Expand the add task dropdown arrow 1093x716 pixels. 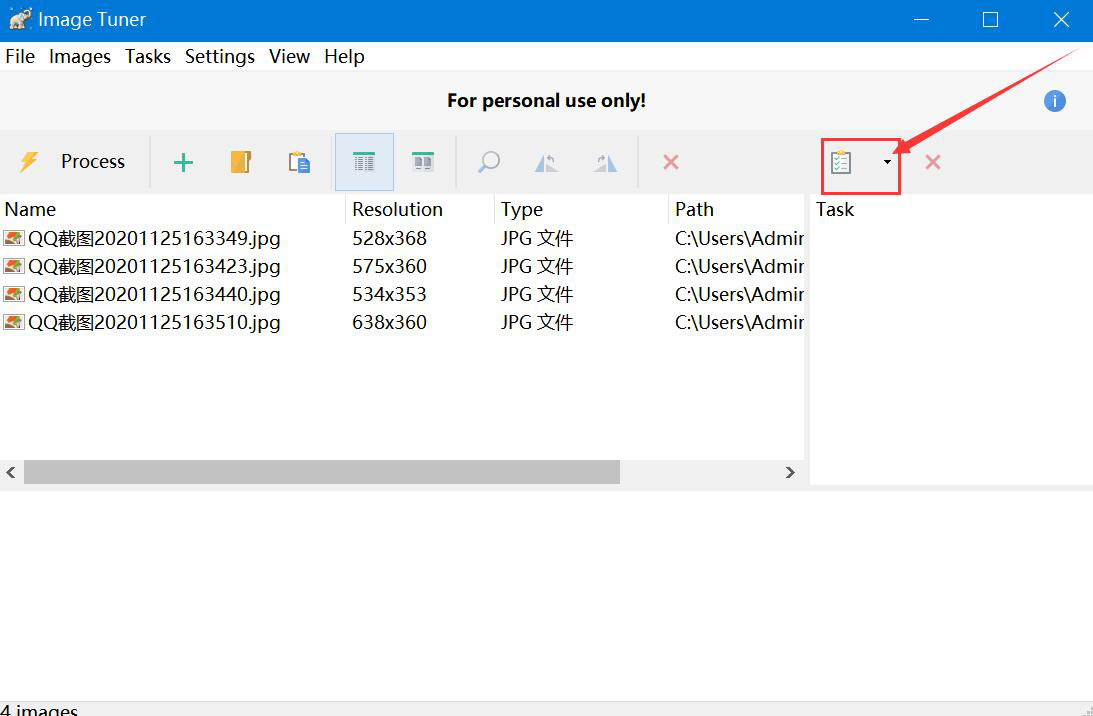(x=887, y=162)
